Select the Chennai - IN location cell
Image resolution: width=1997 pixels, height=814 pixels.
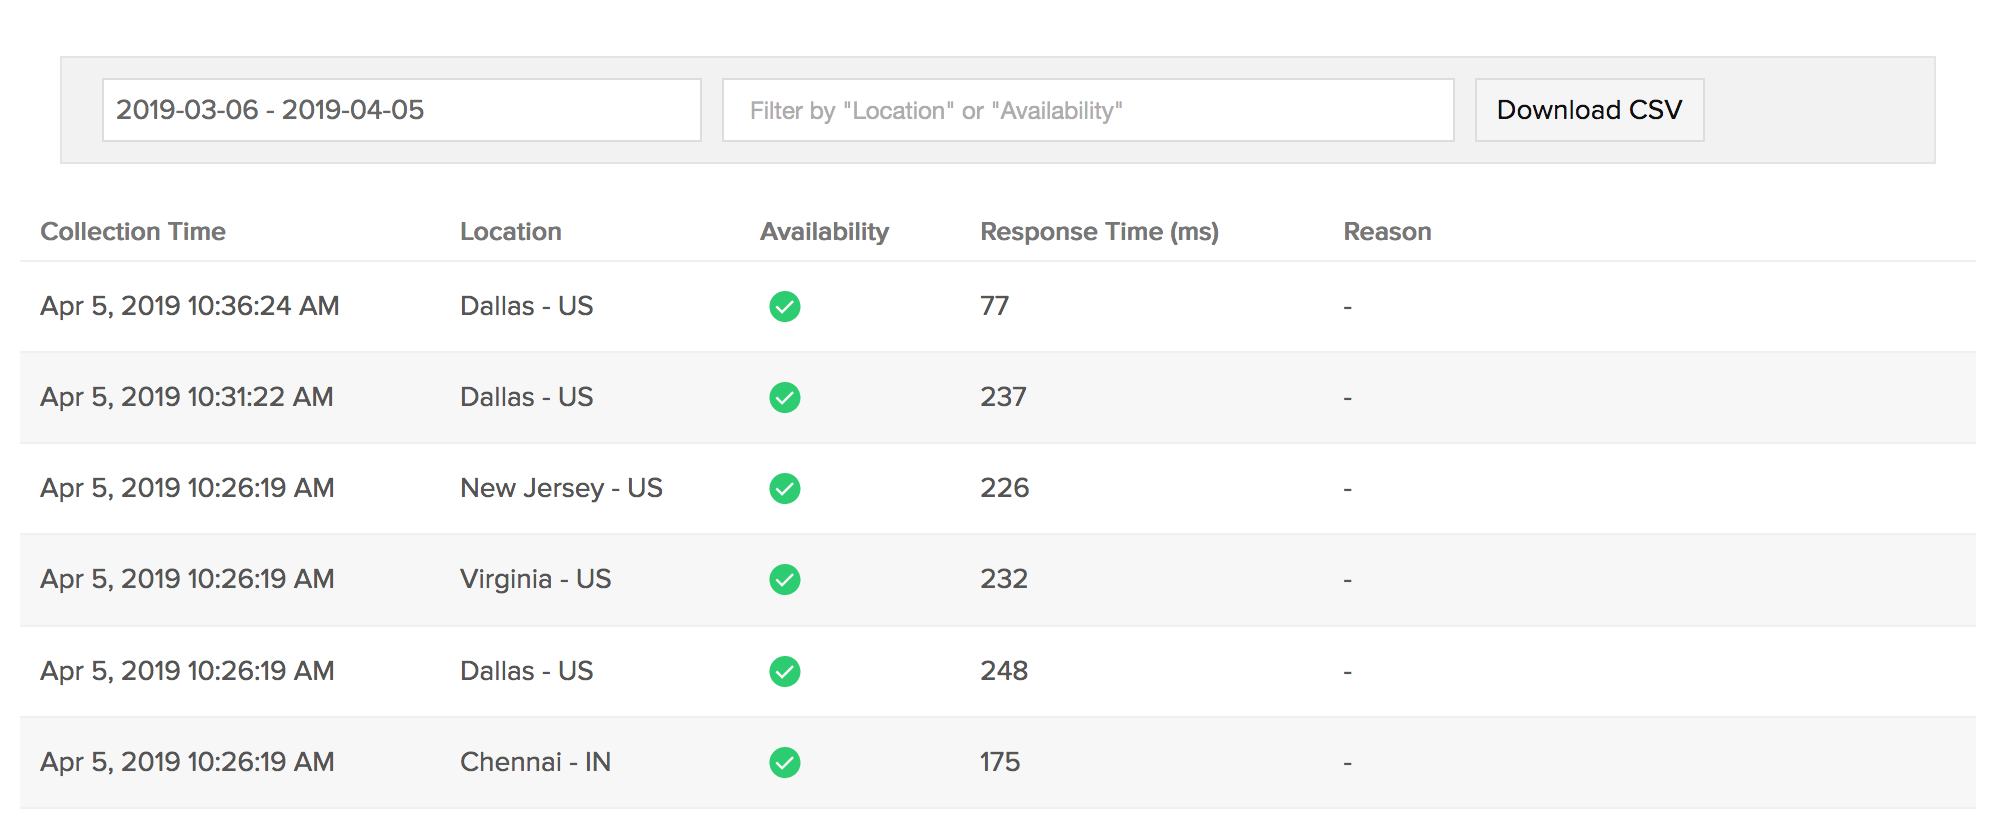pos(535,762)
